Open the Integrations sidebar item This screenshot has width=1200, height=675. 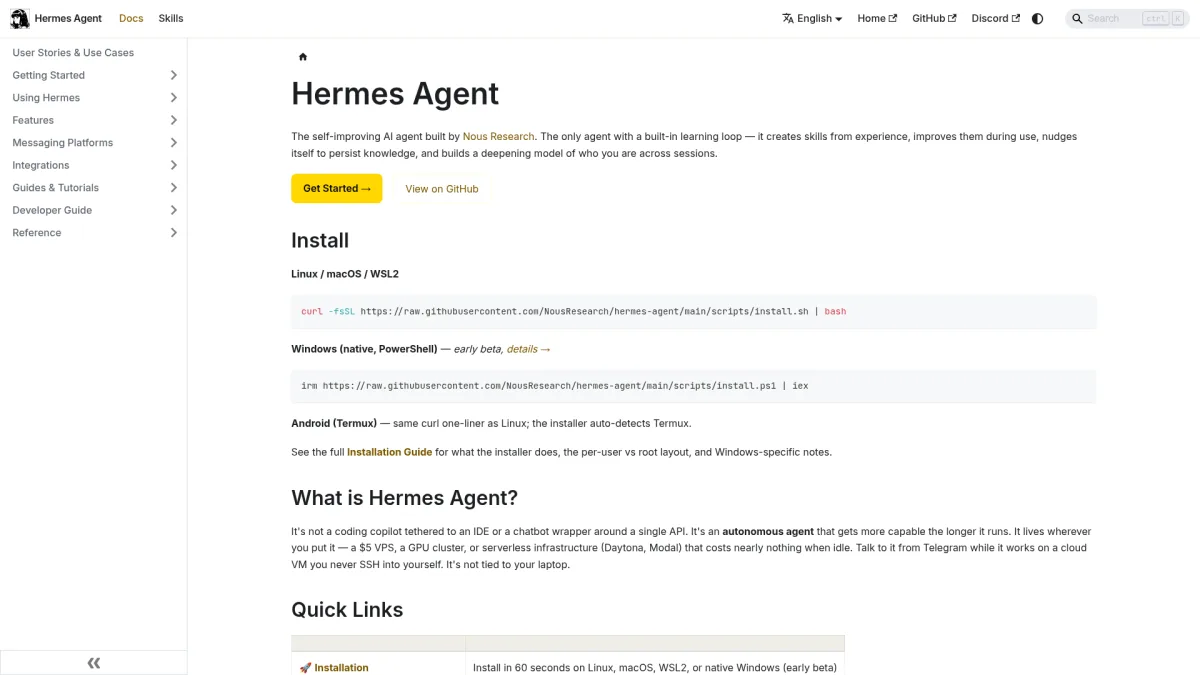[41, 165]
